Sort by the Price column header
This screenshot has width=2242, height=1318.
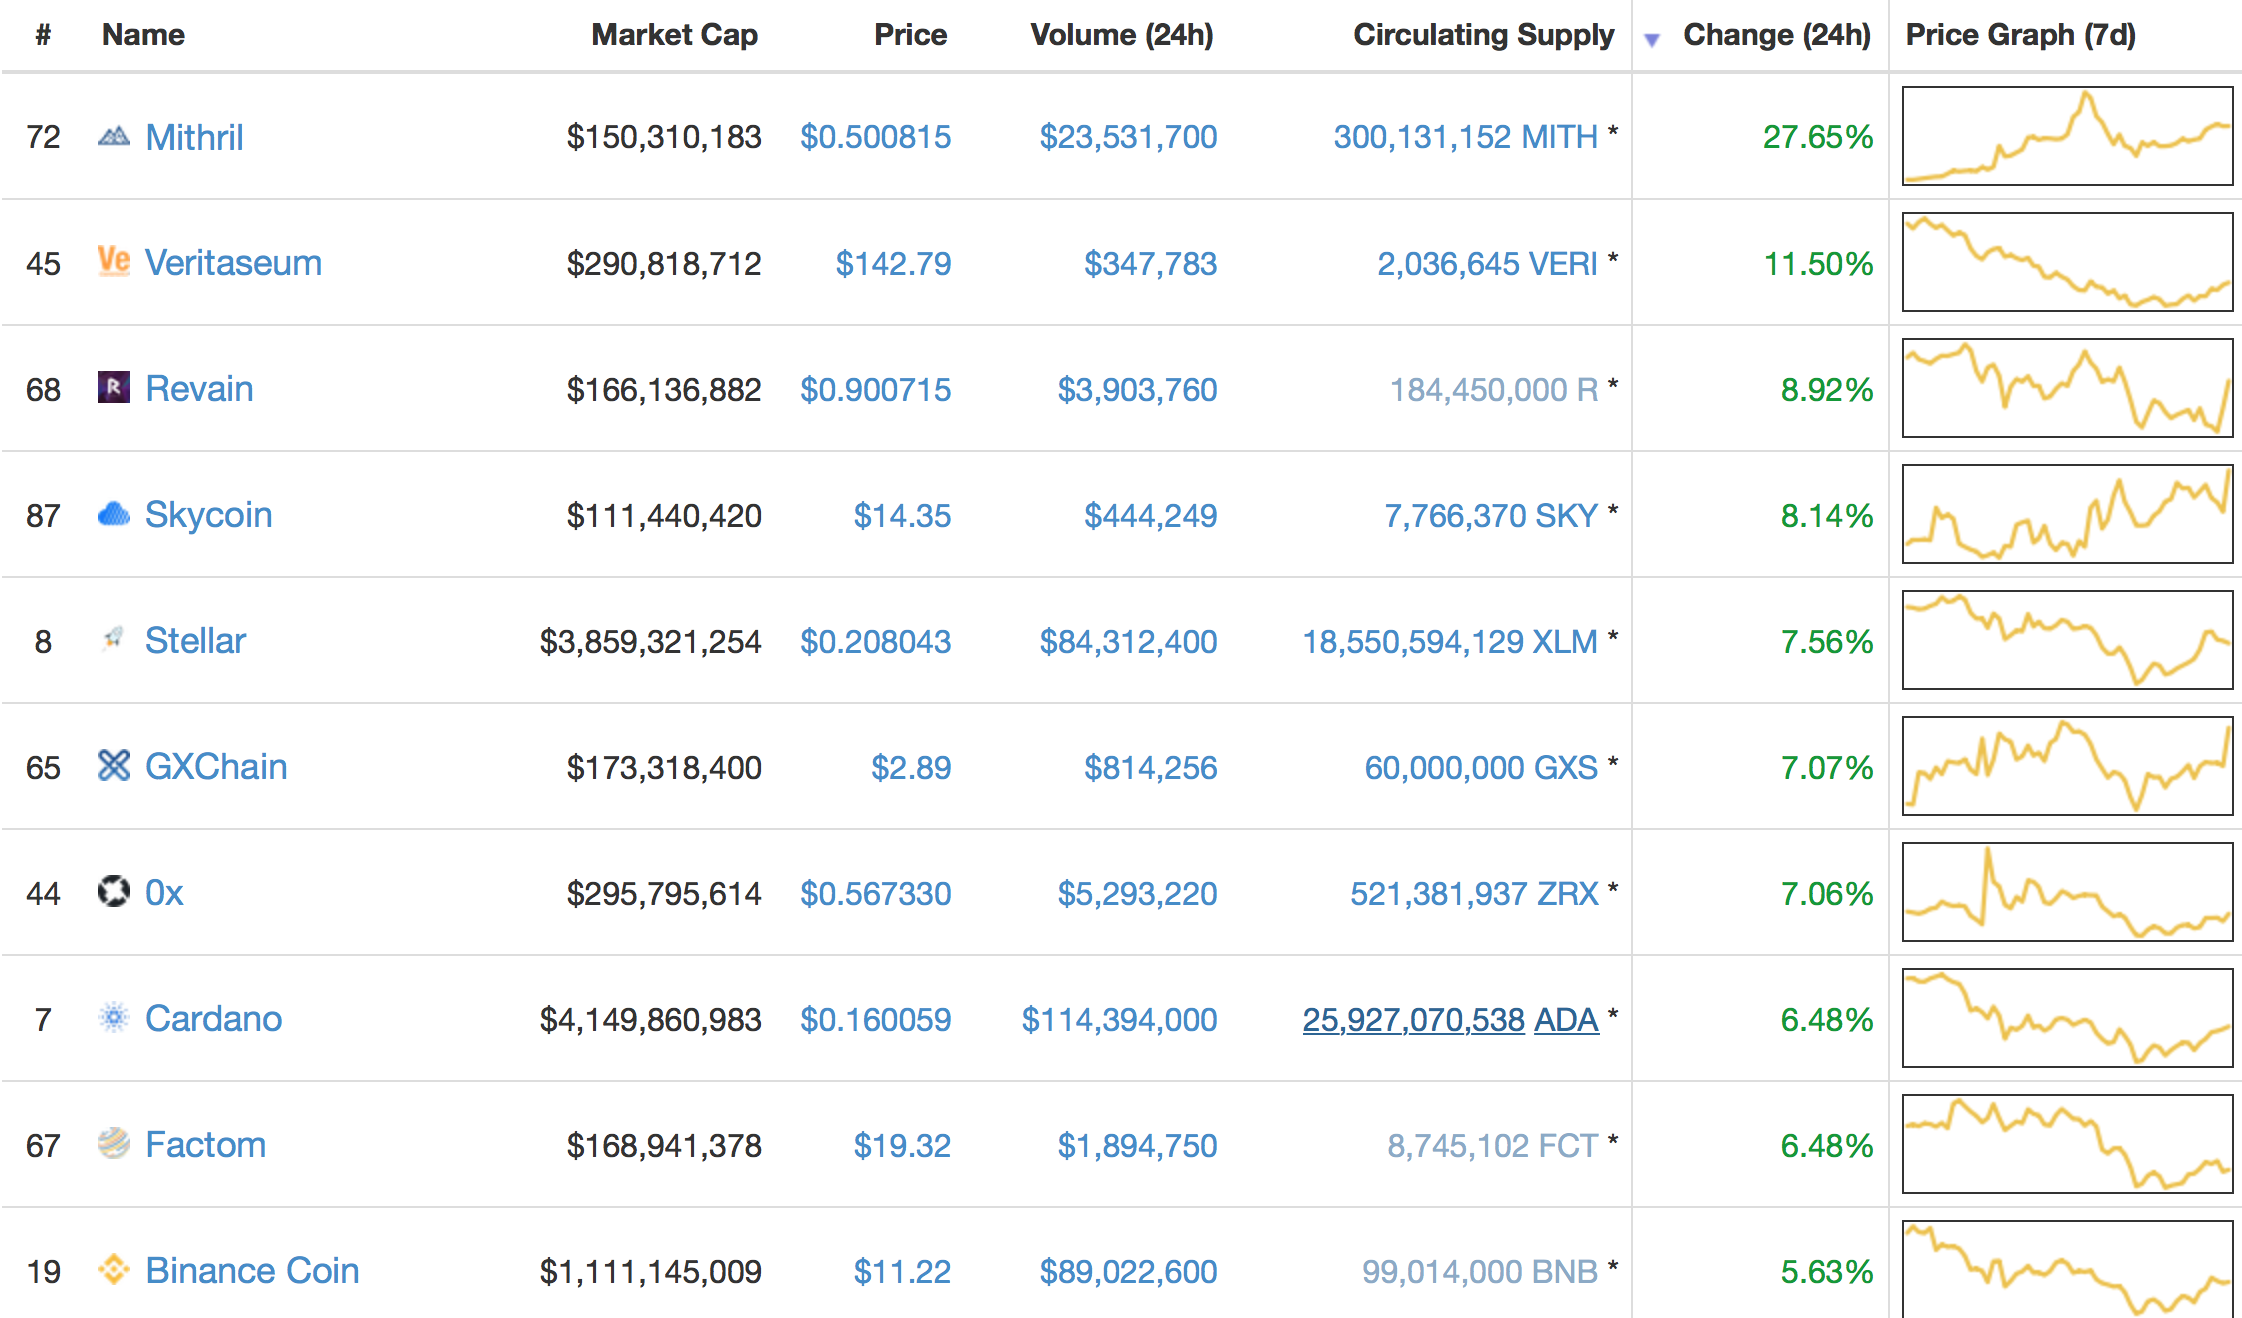[910, 35]
